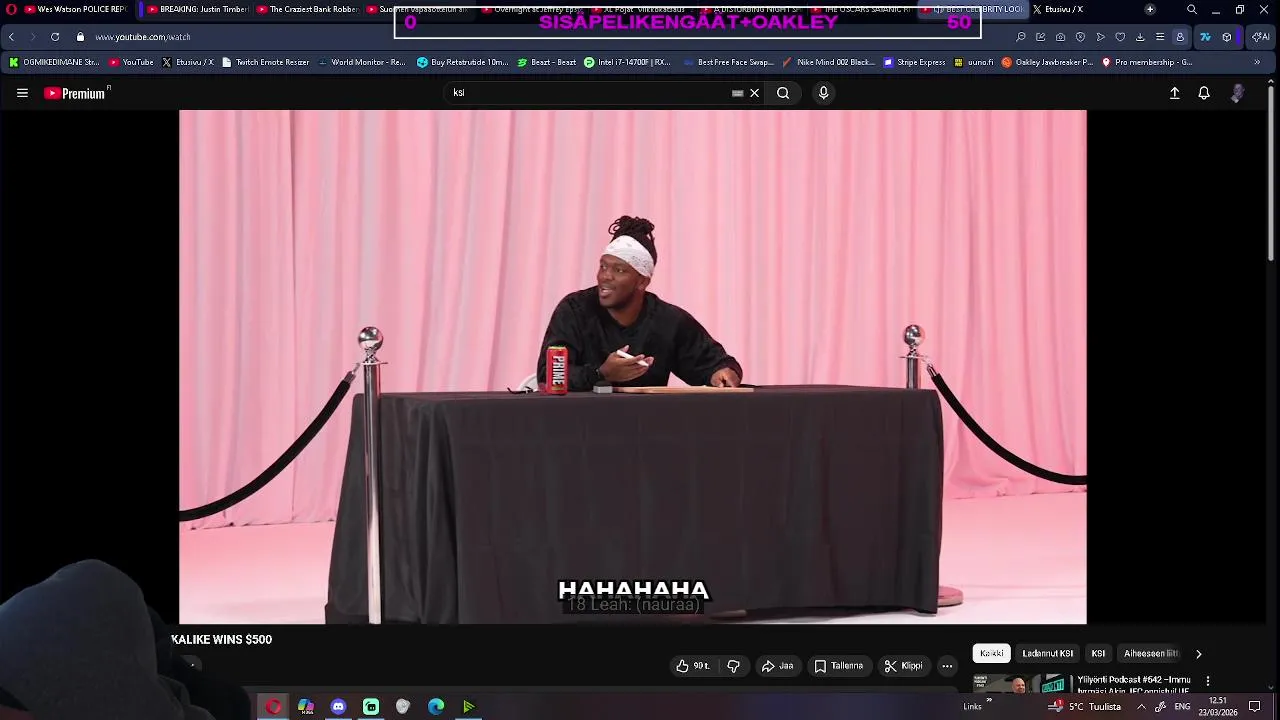Open 'World Monitor - Re...' bookmark

[361, 62]
